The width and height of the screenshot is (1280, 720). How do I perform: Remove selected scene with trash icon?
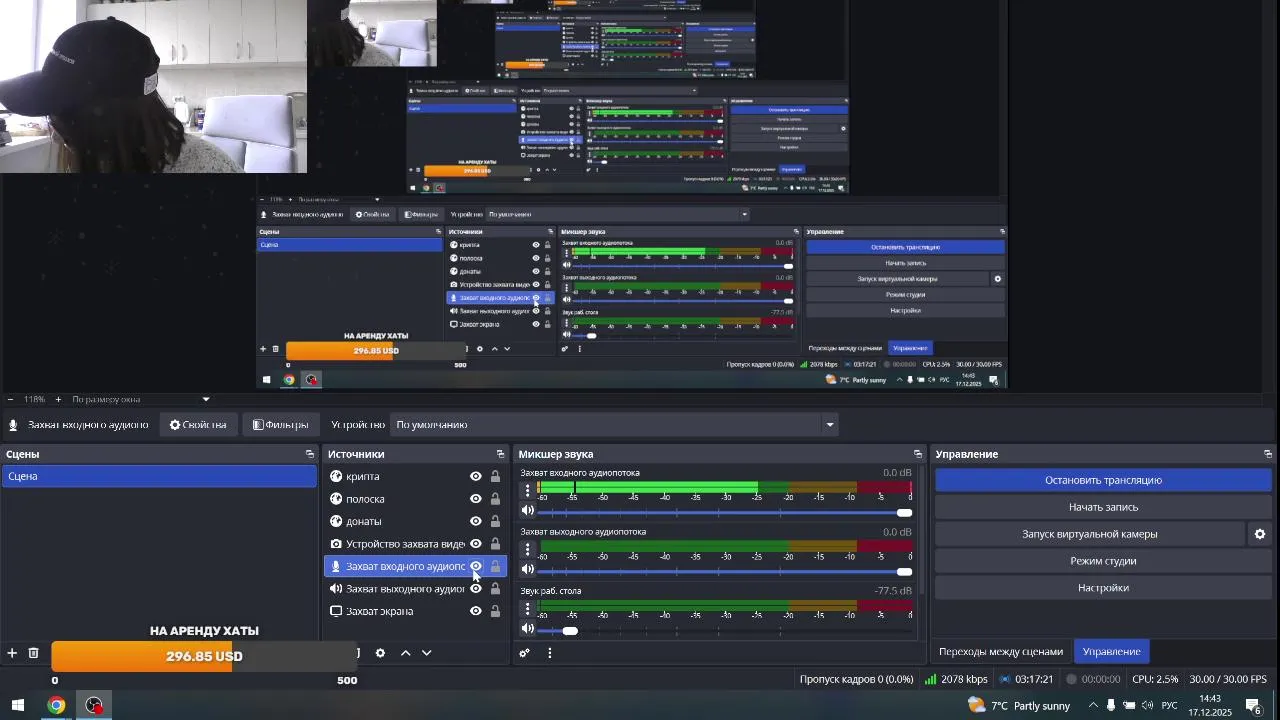[33, 653]
